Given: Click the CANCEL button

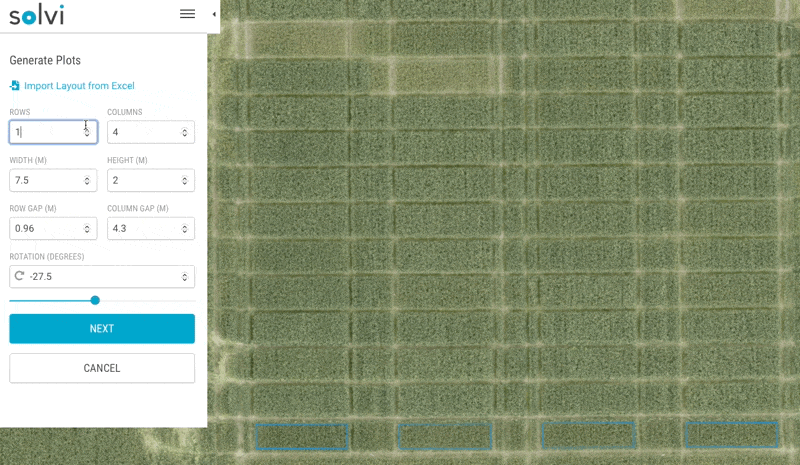Looking at the screenshot, I should 102,368.
